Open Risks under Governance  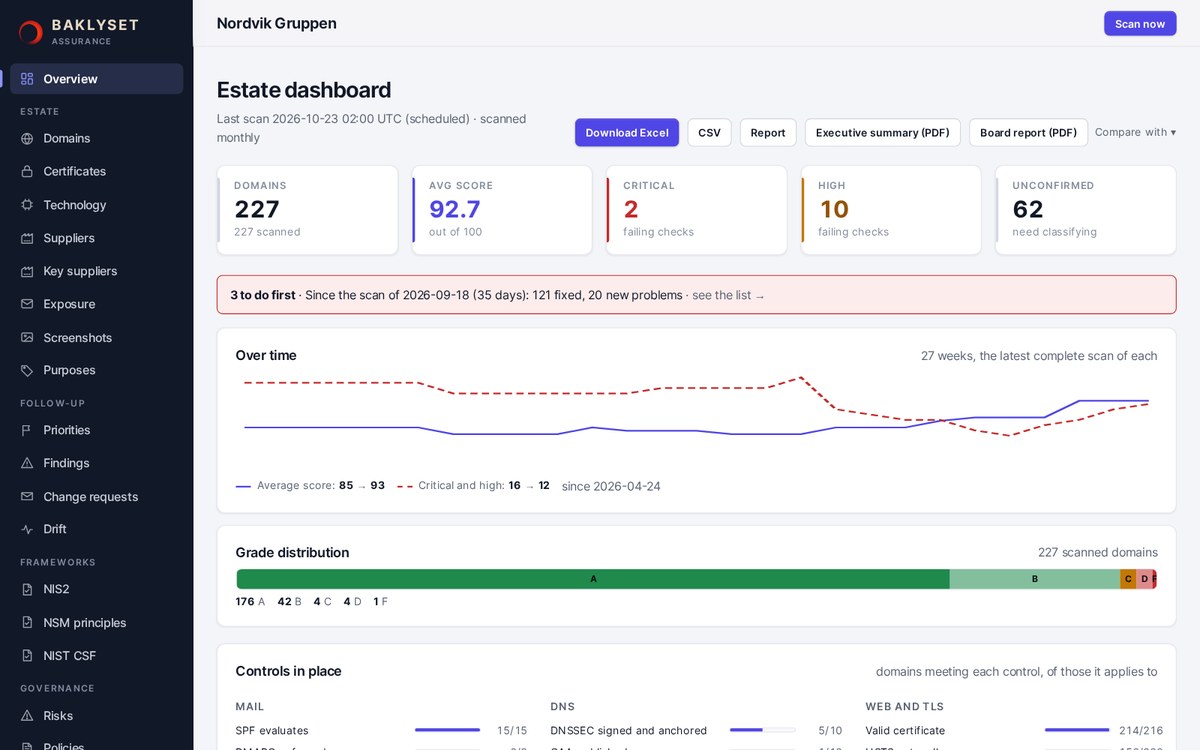pos(96,716)
